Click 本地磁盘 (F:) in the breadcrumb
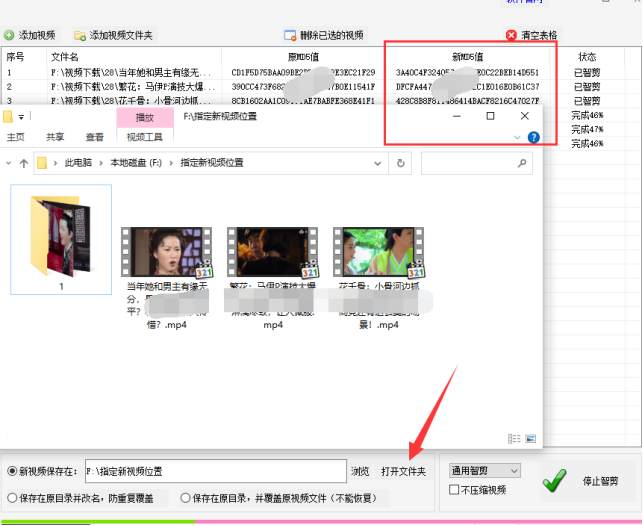Viewport: 643px width, 526px height. pyautogui.click(x=136, y=163)
